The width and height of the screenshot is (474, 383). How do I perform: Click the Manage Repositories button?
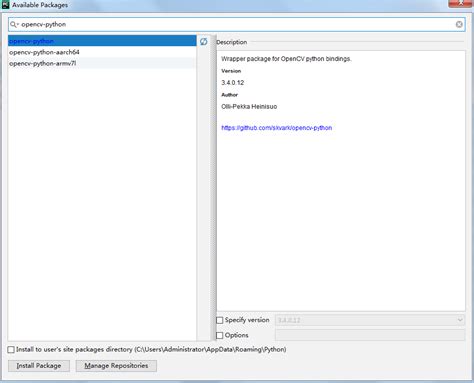click(x=116, y=366)
